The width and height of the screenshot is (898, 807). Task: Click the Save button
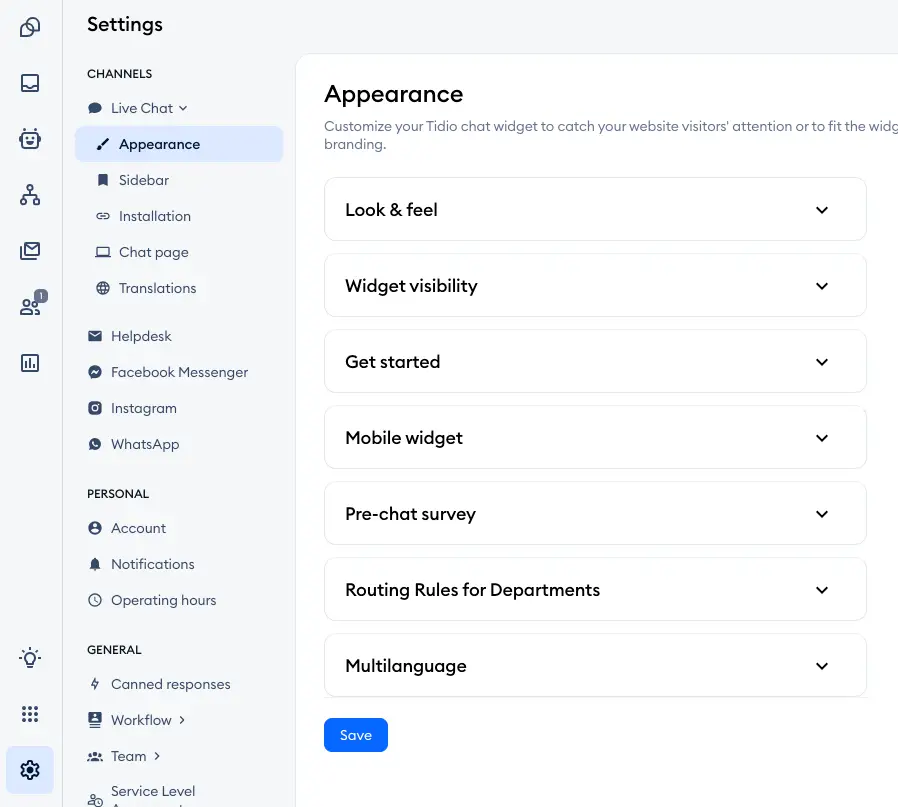click(x=356, y=735)
